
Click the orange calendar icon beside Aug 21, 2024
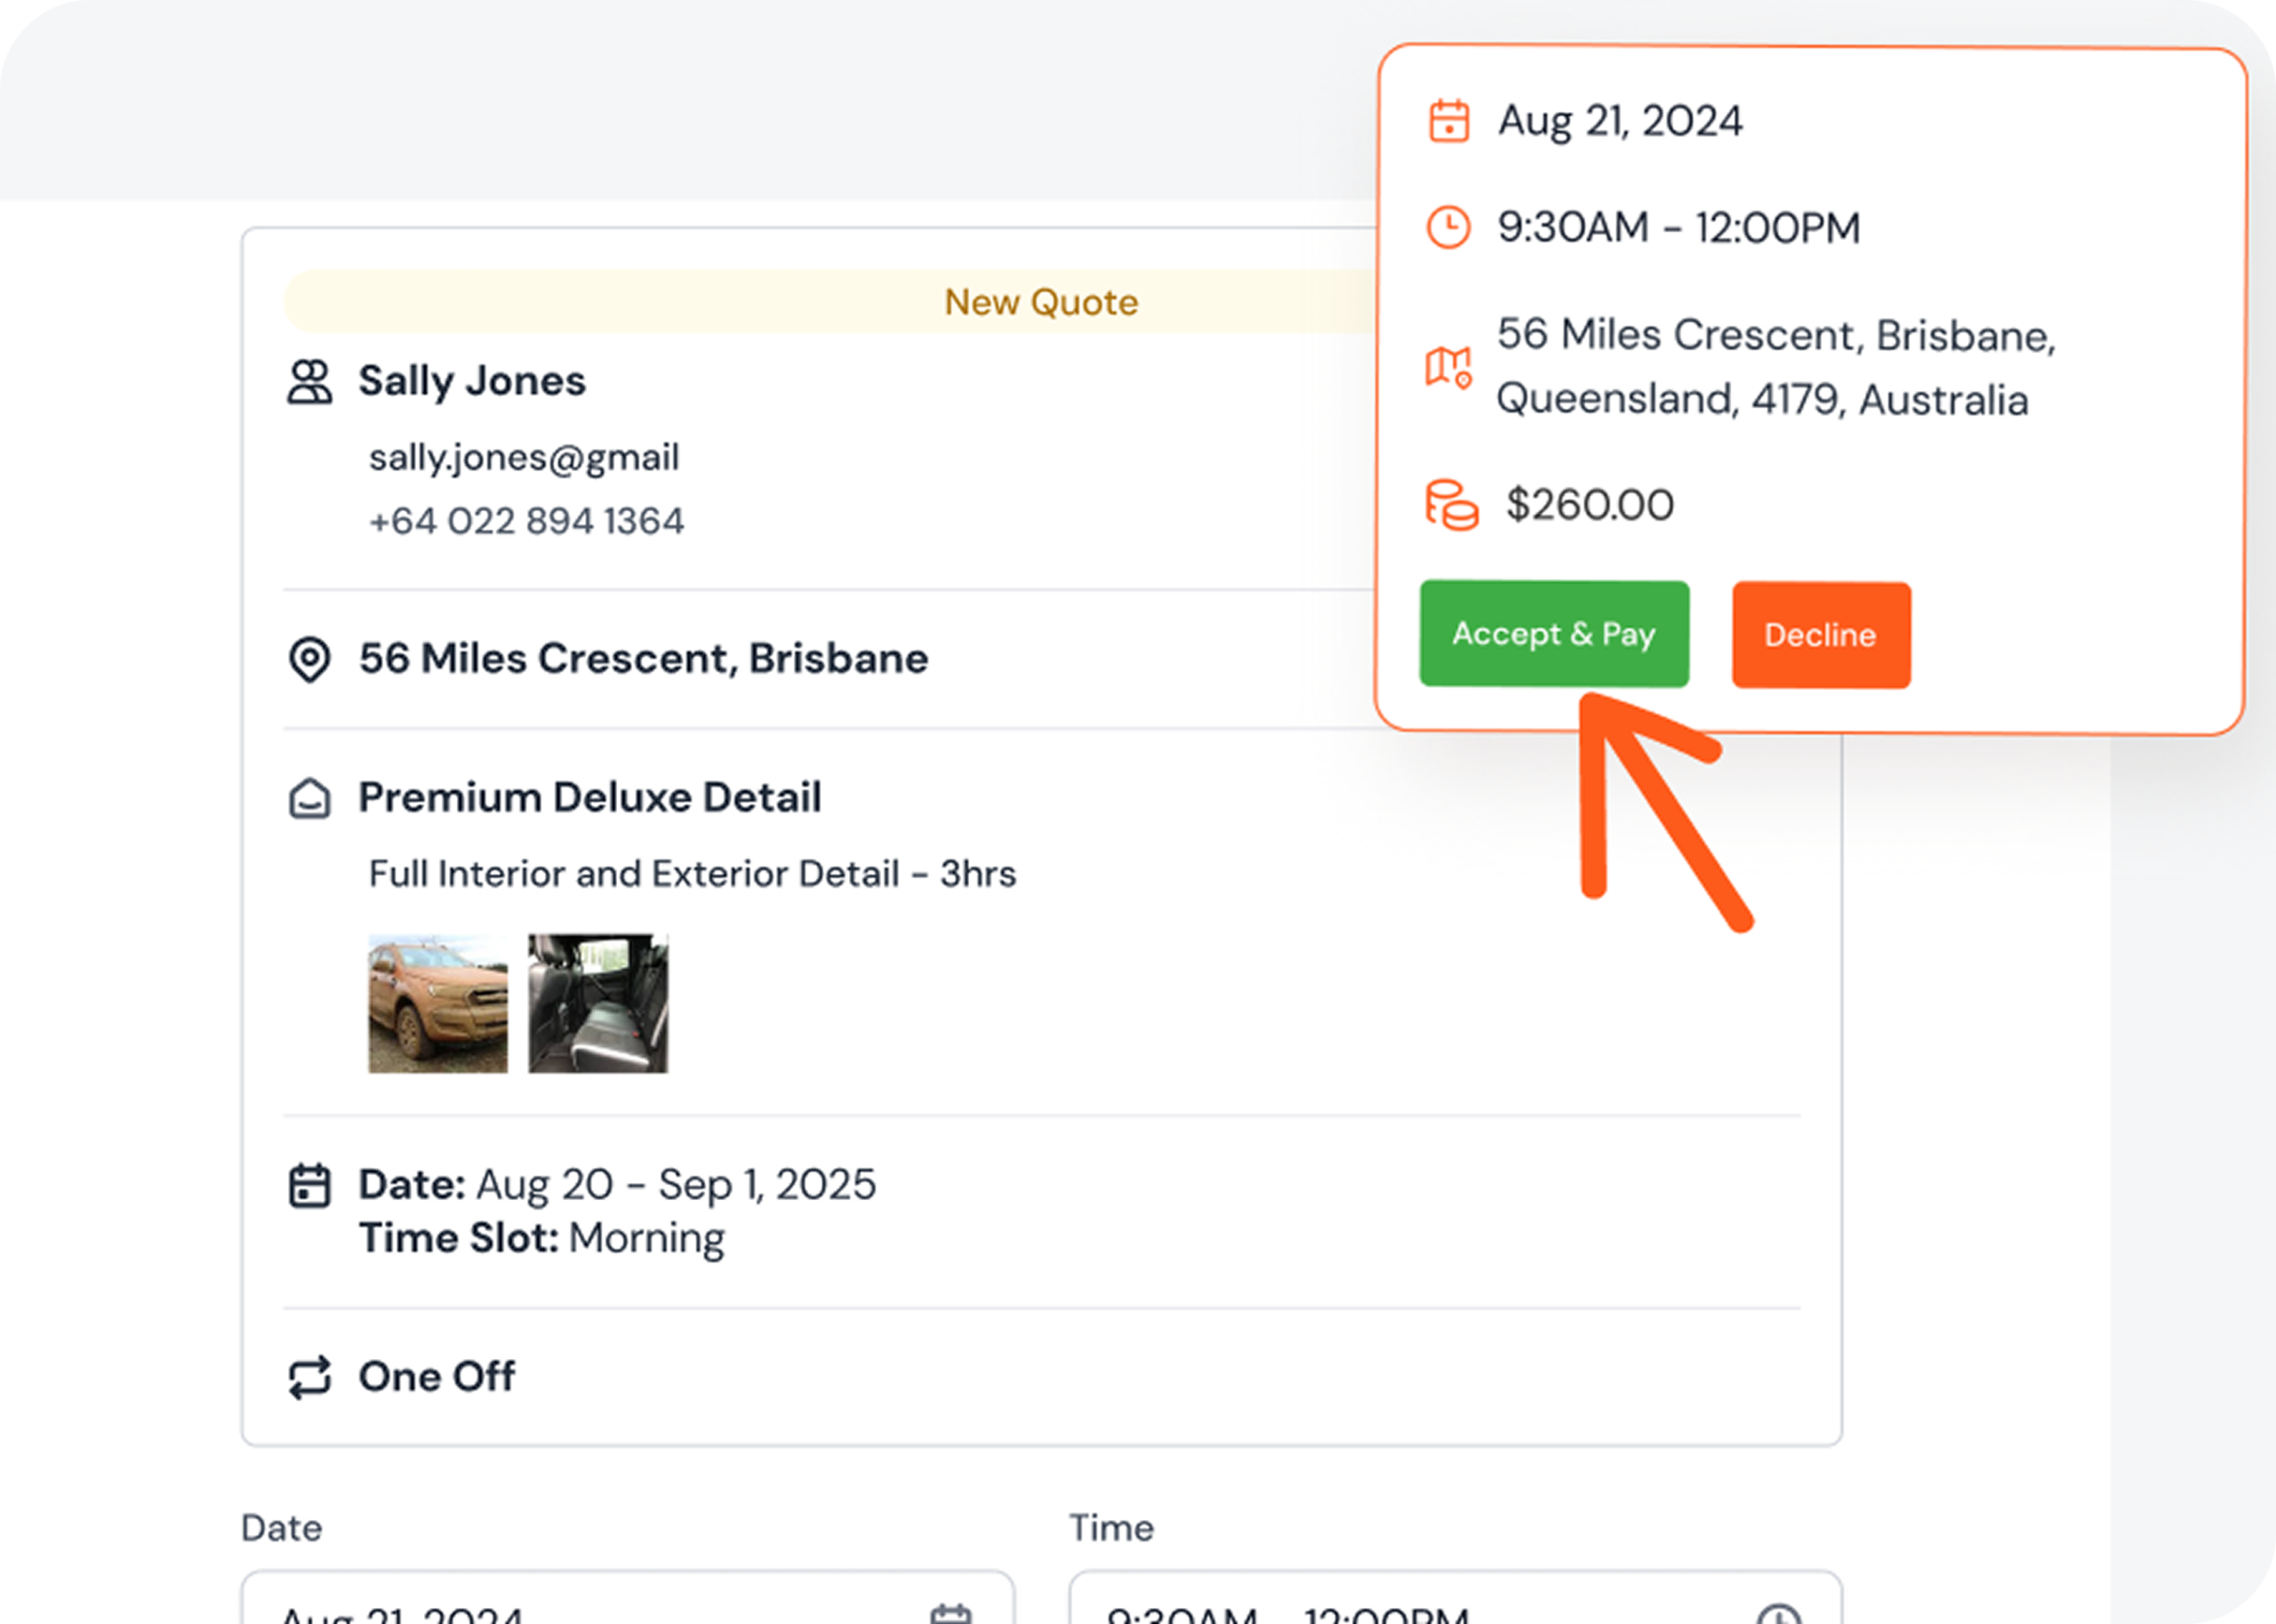pos(1448,121)
